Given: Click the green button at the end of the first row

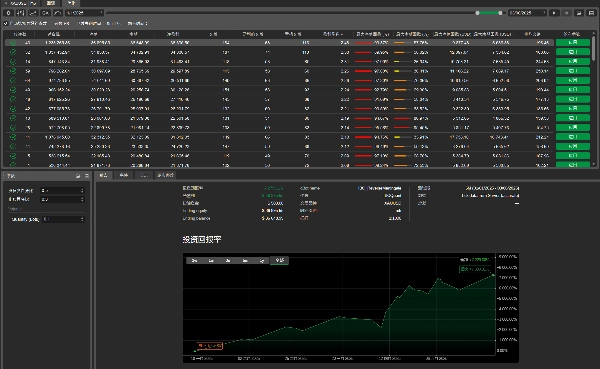Looking at the screenshot, I should click(572, 42).
